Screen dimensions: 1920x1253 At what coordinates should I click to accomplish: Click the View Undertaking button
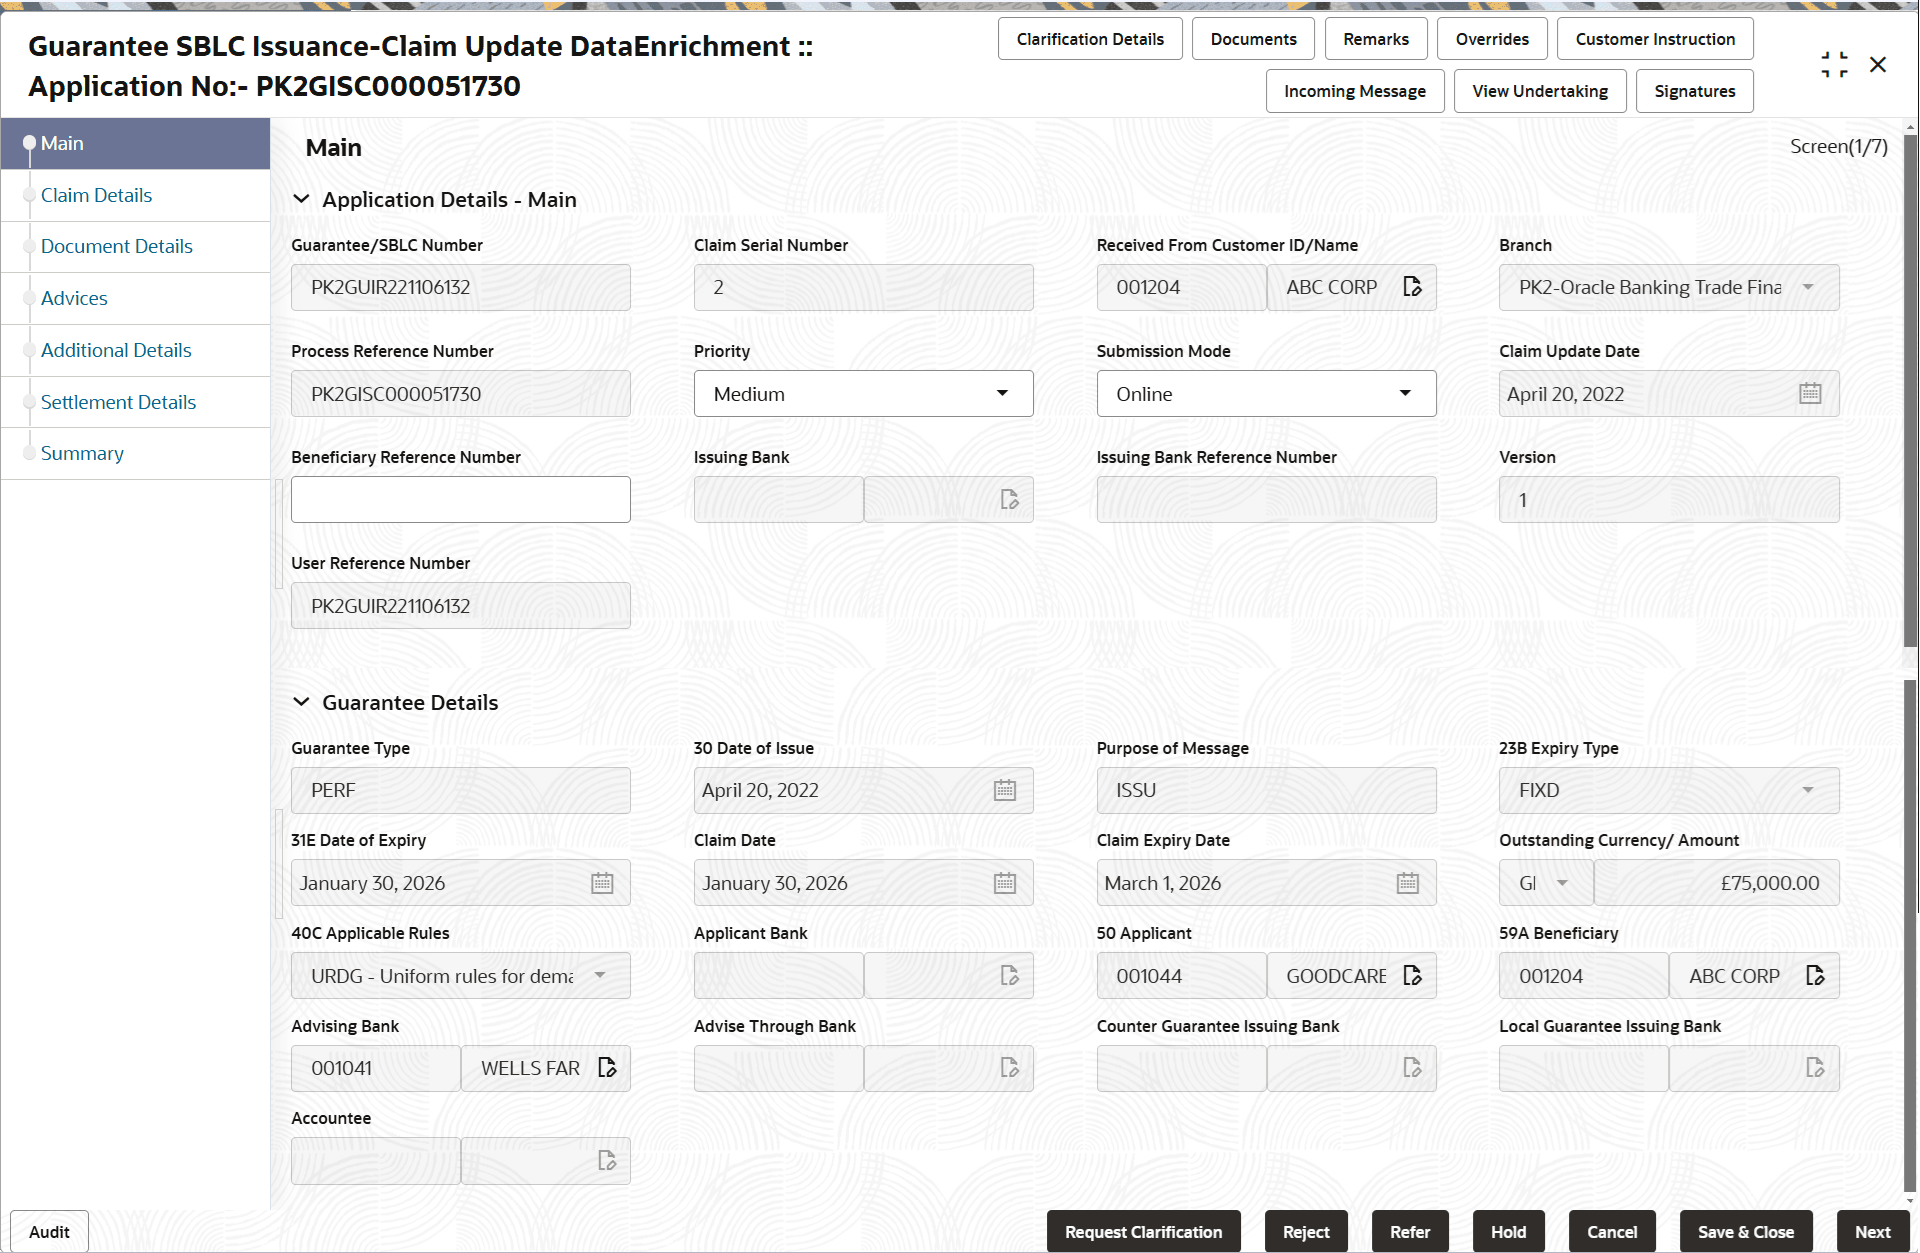click(1539, 91)
